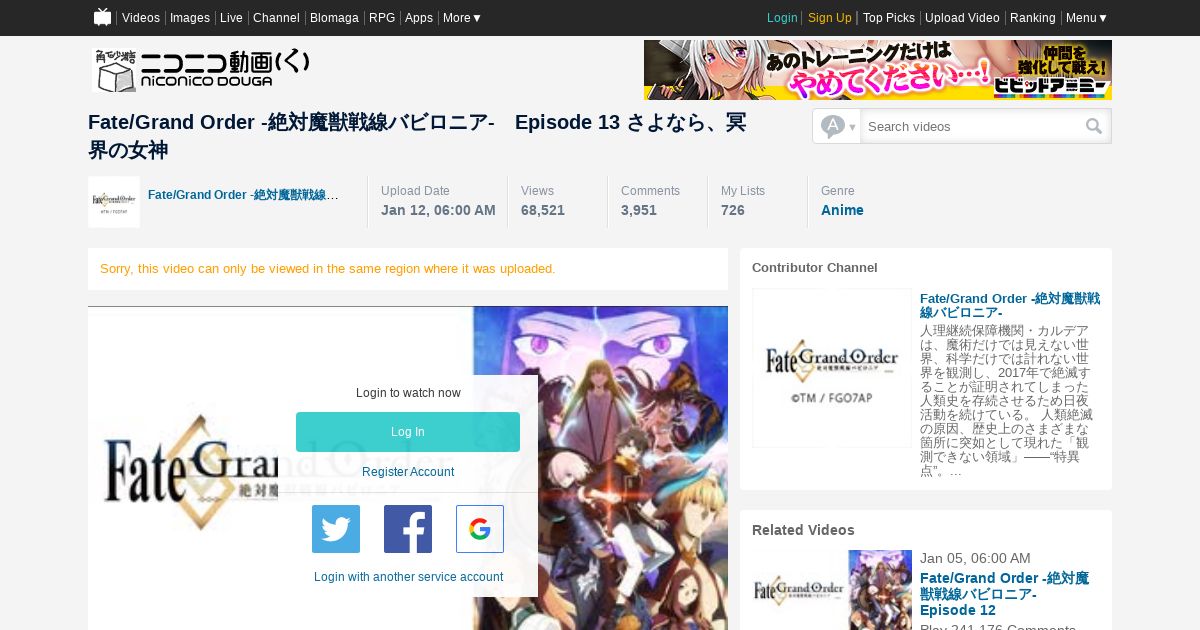The width and height of the screenshot is (1200, 630).
Task: Click the teal Log In button
Action: [x=408, y=432]
